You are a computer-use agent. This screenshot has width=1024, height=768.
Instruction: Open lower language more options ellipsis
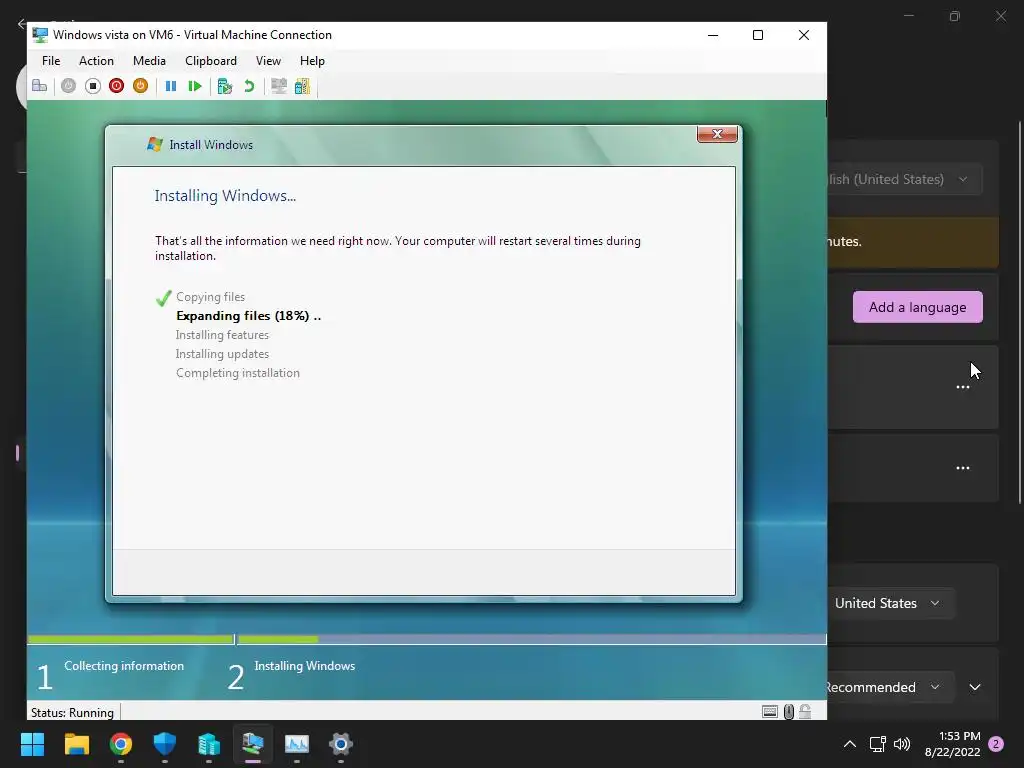click(x=963, y=468)
